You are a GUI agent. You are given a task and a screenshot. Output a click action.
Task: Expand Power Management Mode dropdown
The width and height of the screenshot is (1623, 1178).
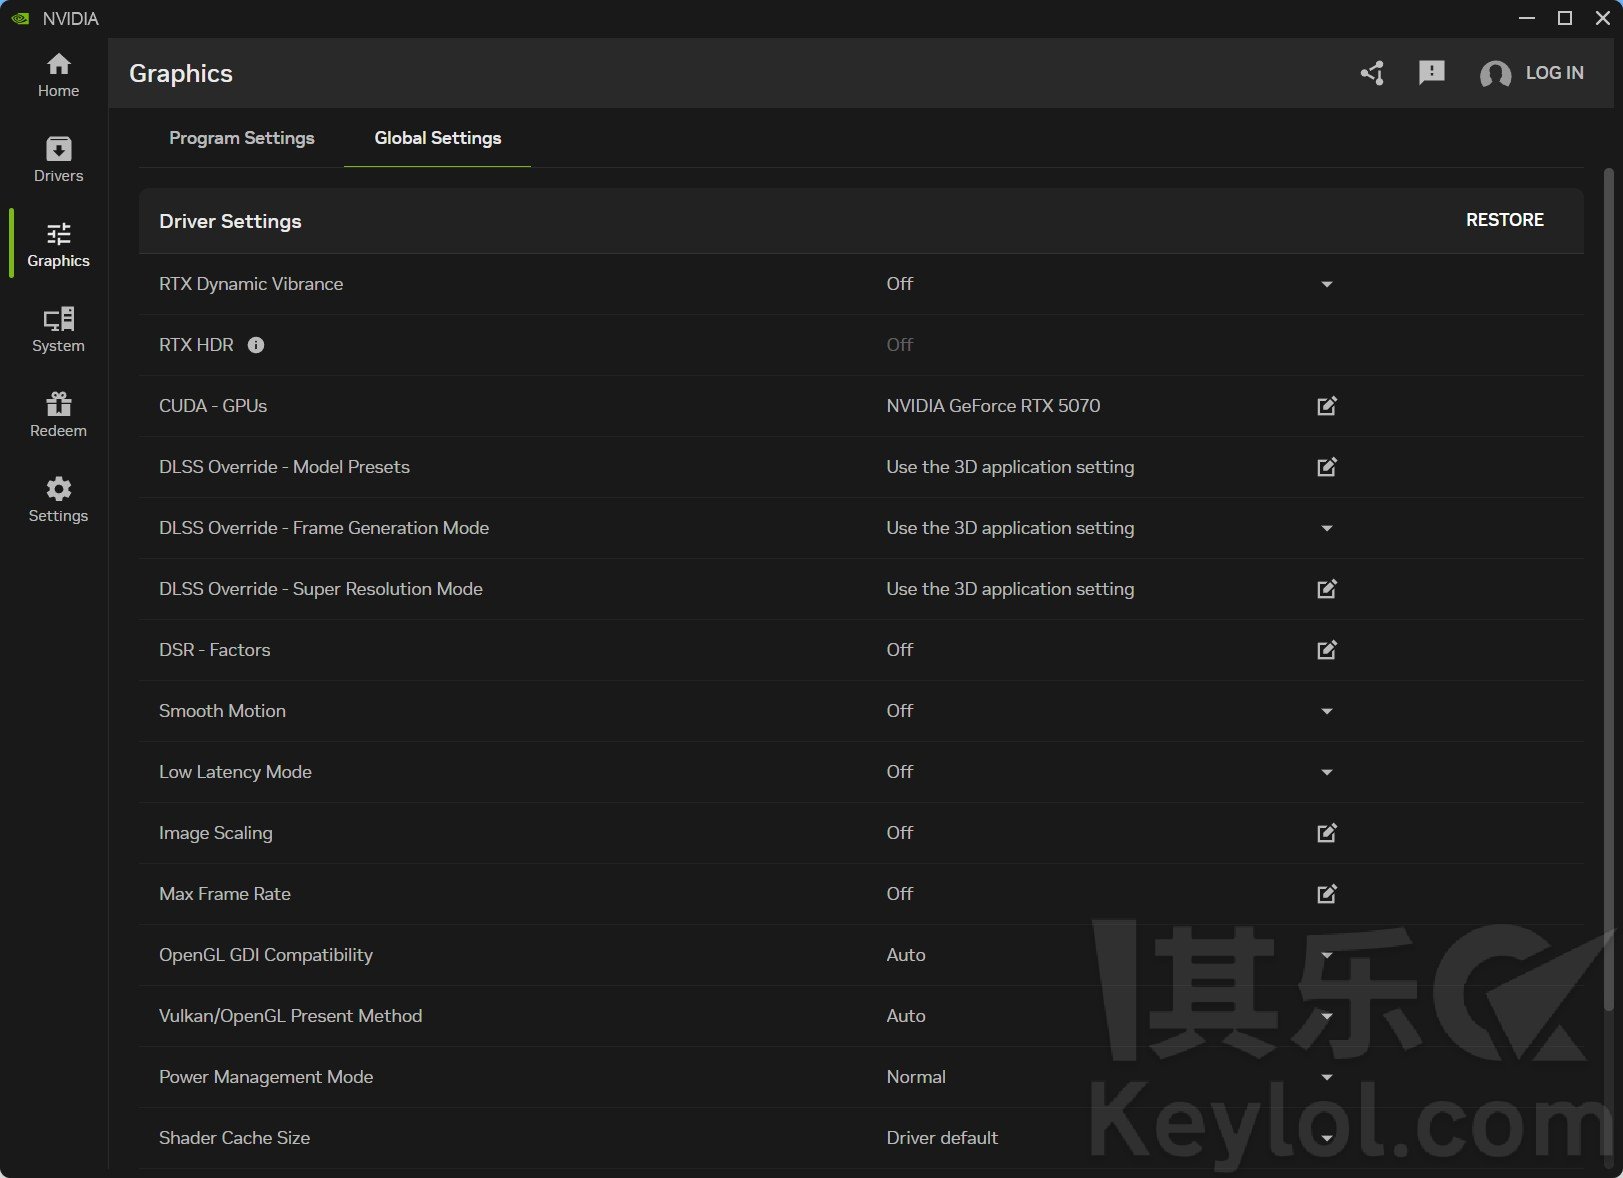click(x=1327, y=1077)
